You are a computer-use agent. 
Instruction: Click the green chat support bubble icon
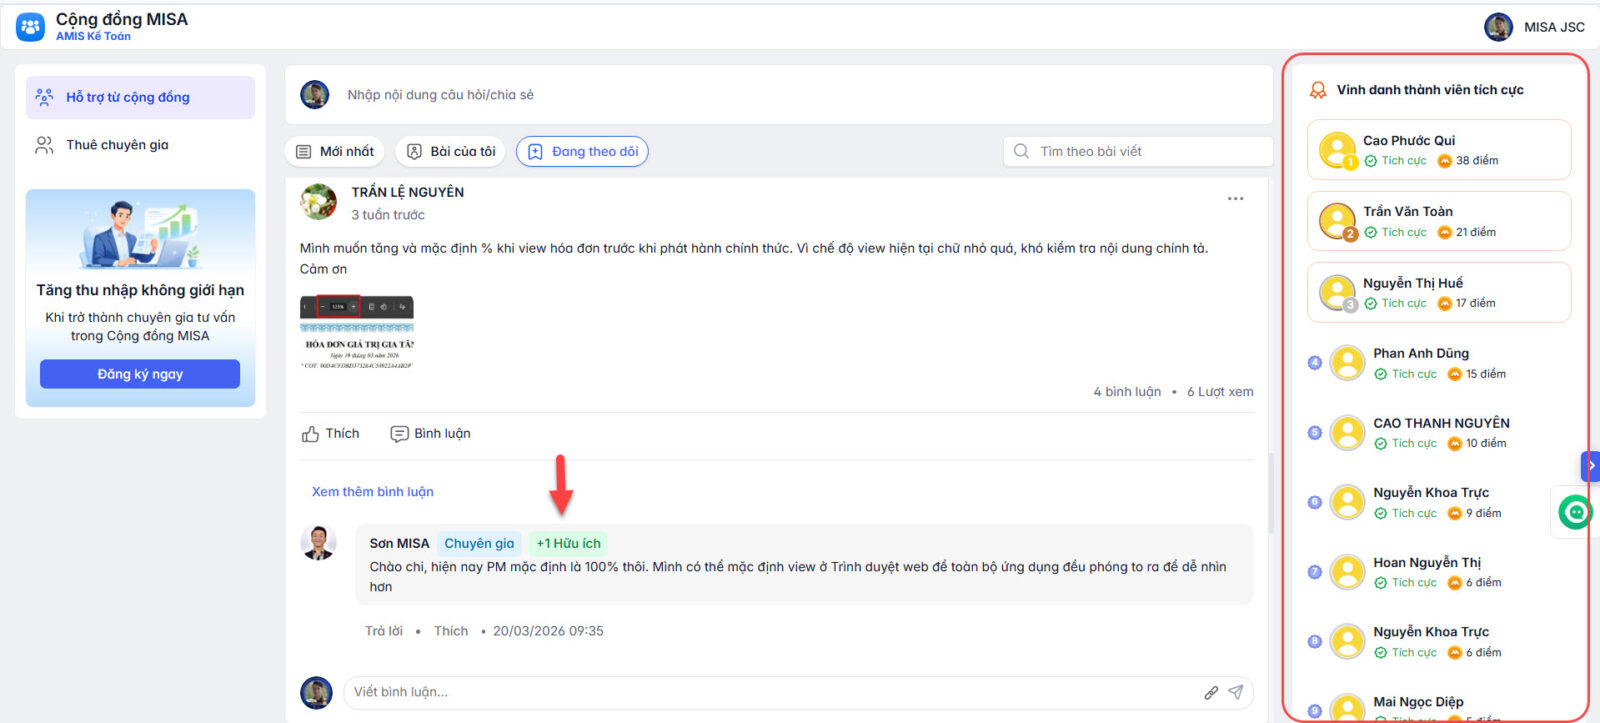[x=1575, y=513]
